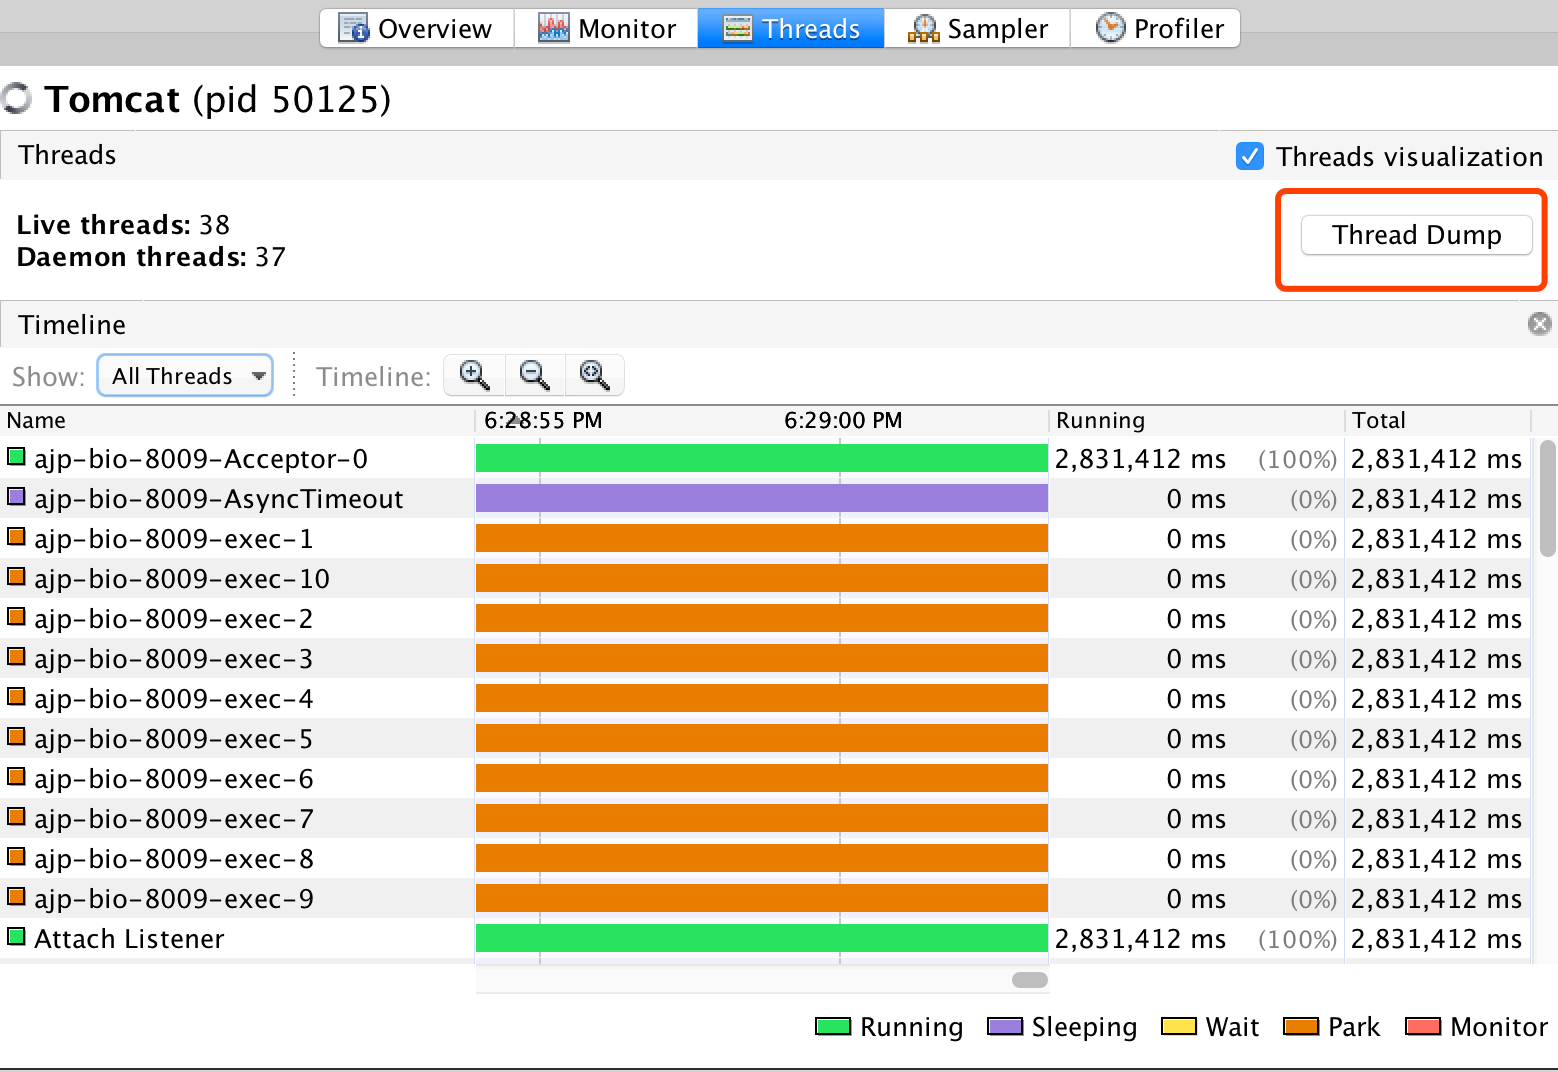Click the purple state icon of AsyncTimeout
The height and width of the screenshot is (1072, 1558).
pos(16,496)
